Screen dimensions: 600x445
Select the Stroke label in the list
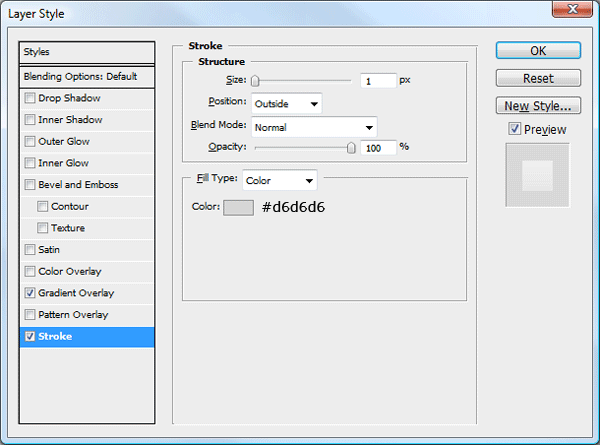(x=55, y=337)
